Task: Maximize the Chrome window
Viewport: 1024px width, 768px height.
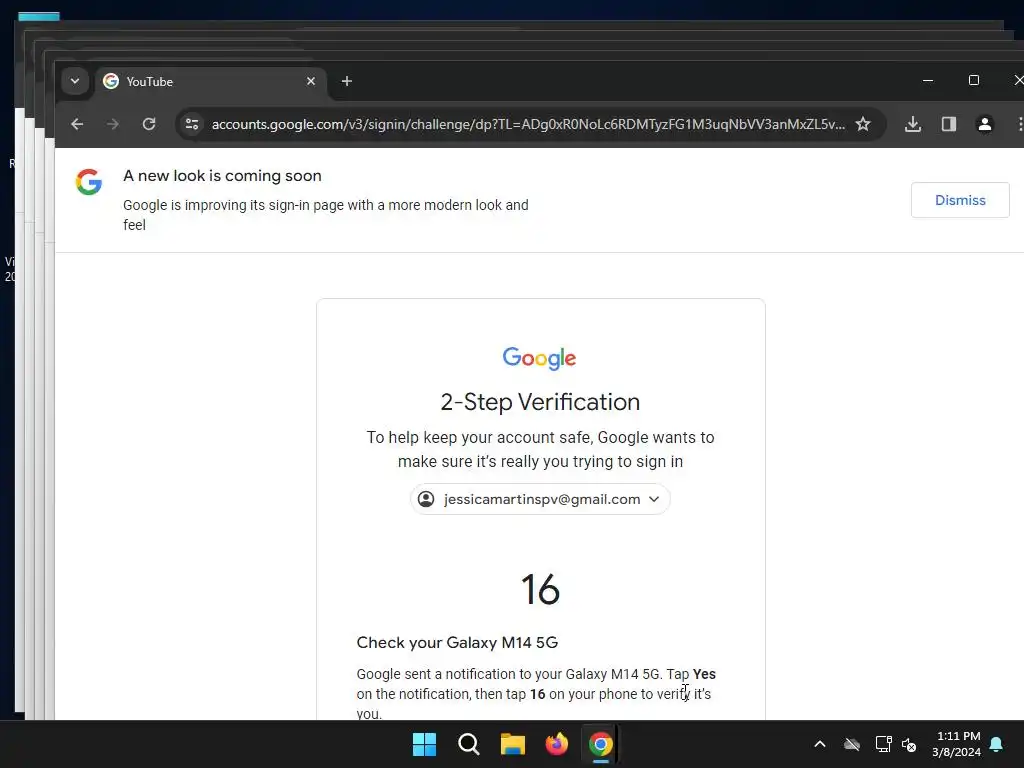Action: 974,80
